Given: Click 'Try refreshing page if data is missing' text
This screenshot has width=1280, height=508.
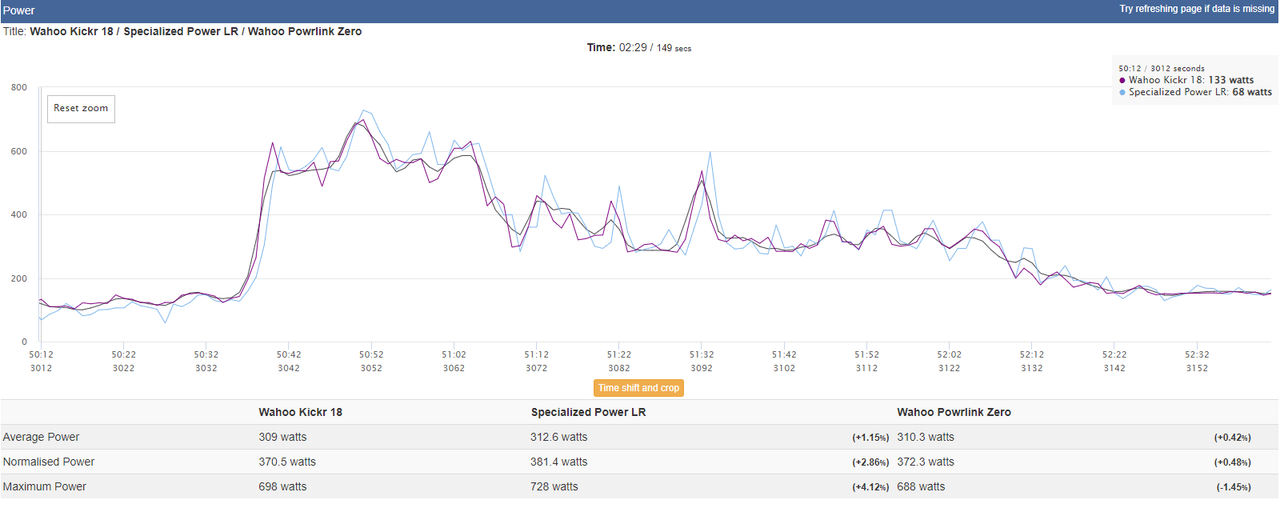Looking at the screenshot, I should point(1197,9).
